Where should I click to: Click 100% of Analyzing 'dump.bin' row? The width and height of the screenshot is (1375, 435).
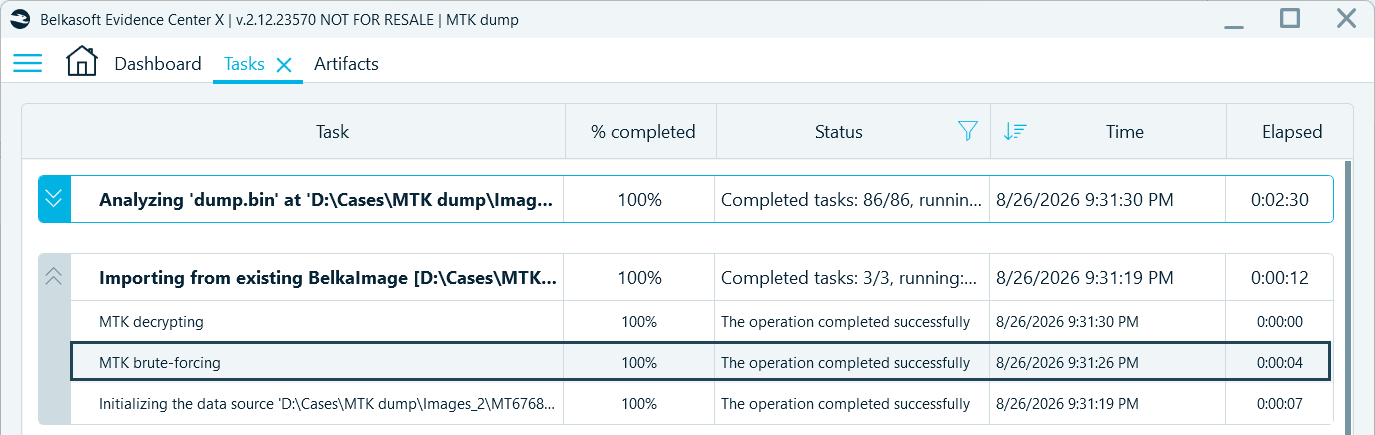(640, 199)
